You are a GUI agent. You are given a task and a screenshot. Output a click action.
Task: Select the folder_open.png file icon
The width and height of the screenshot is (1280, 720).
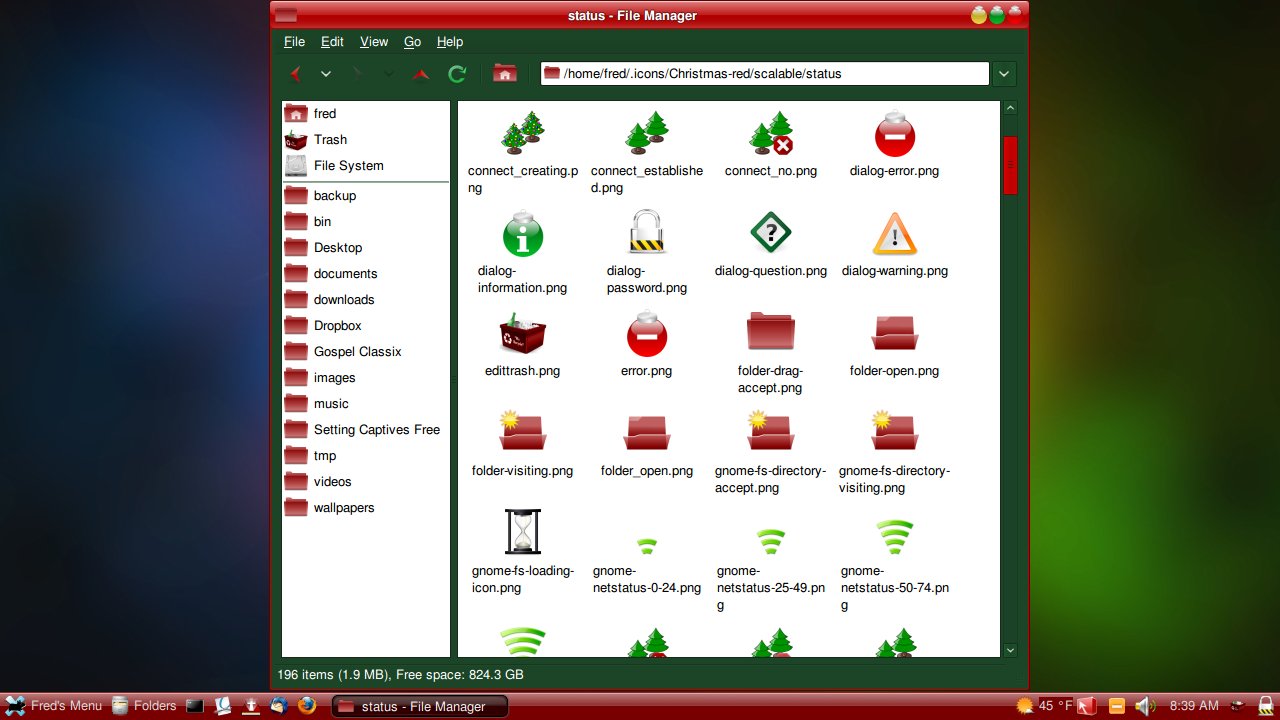pyautogui.click(x=647, y=433)
